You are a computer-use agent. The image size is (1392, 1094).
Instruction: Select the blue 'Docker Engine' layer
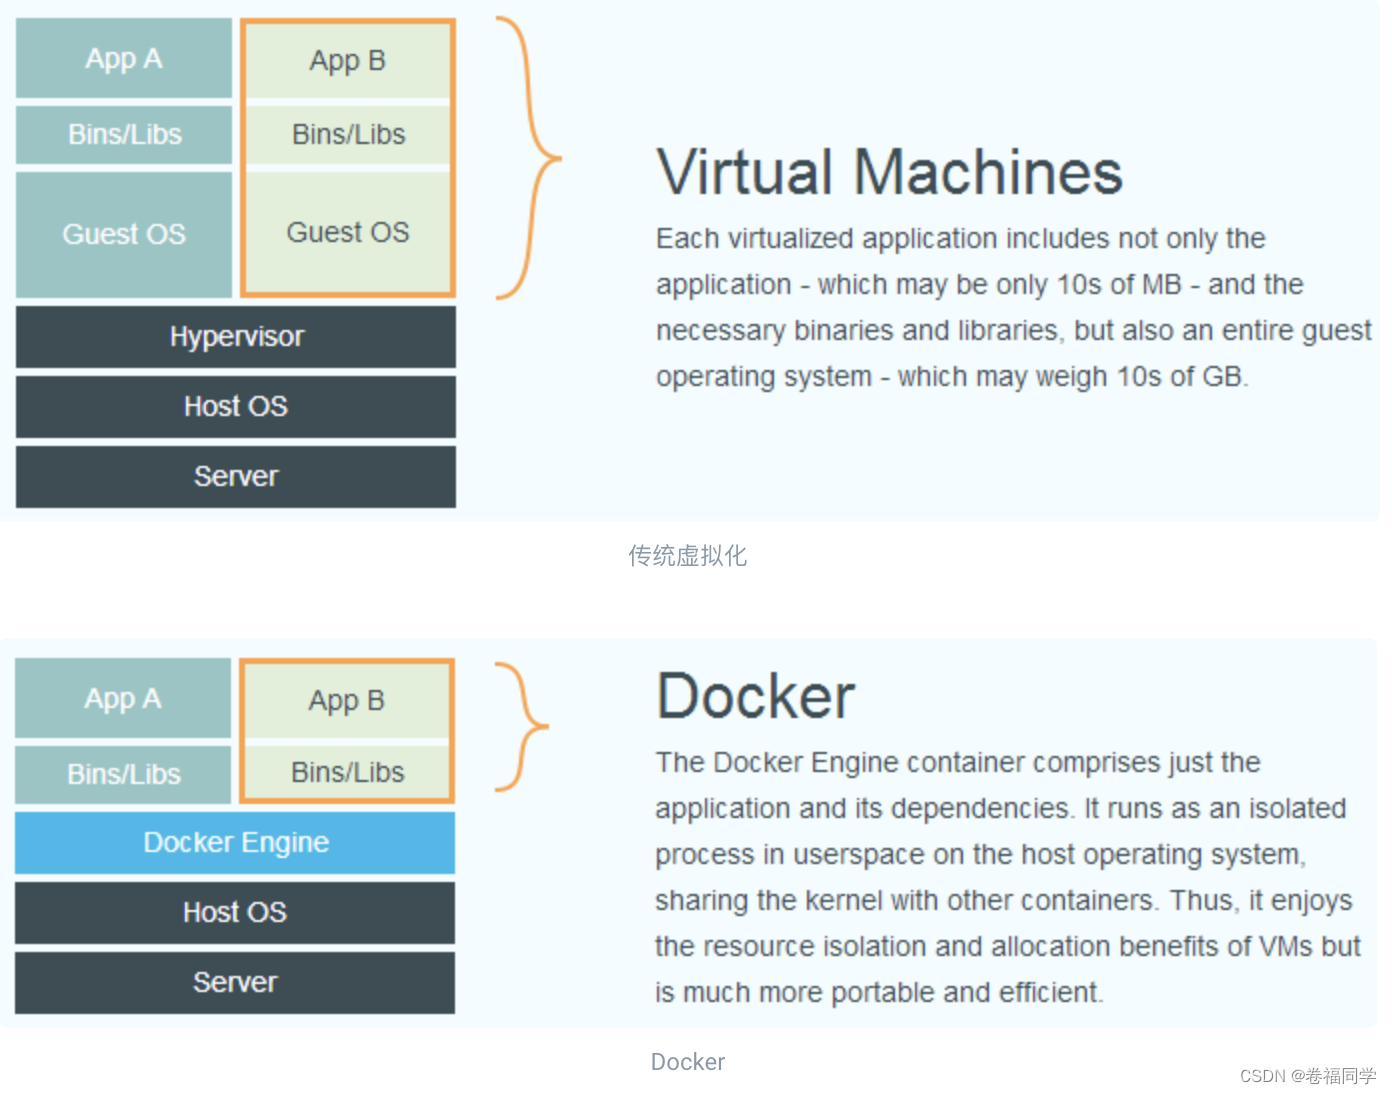[x=235, y=843]
